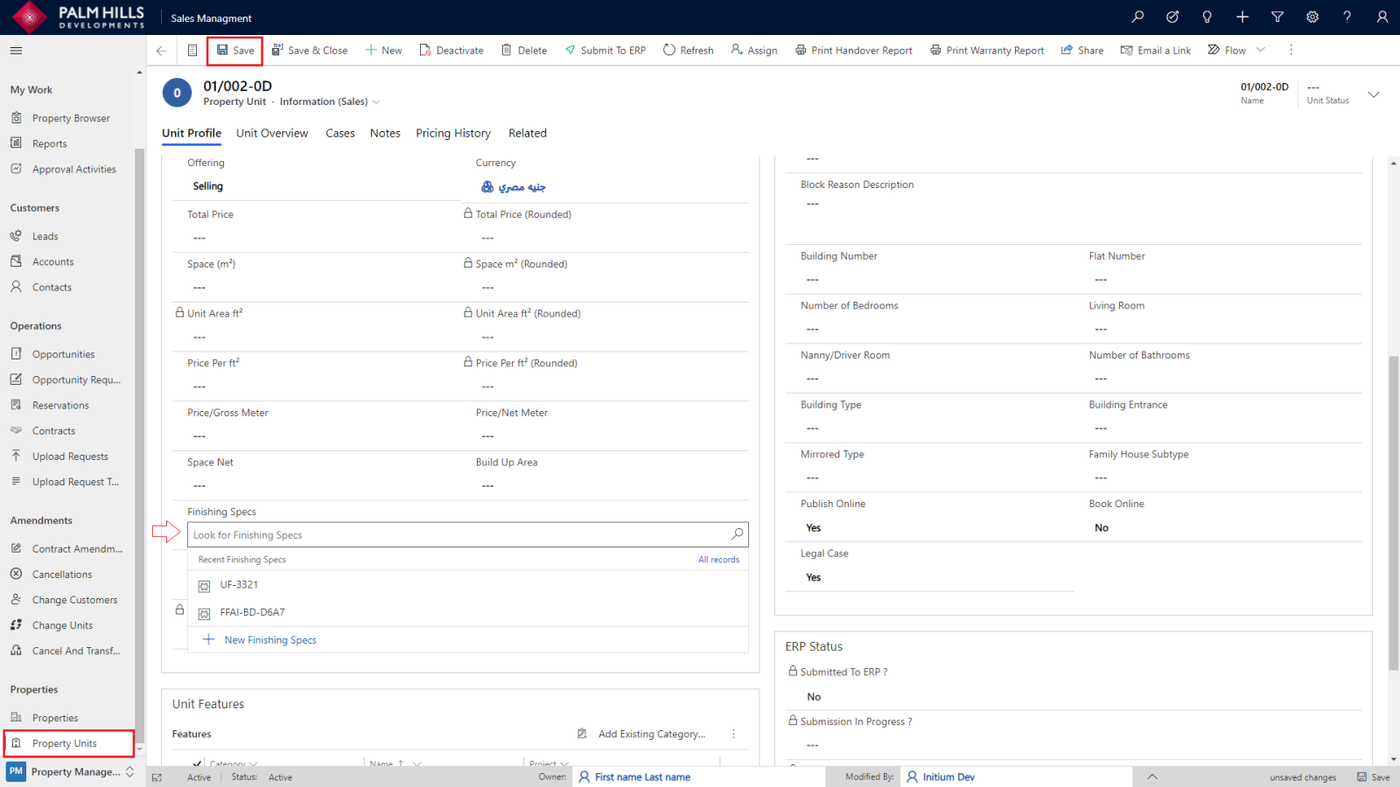1400x787 pixels.
Task: Toggle the Publish Online Yes value
Action: pyautogui.click(x=813, y=528)
